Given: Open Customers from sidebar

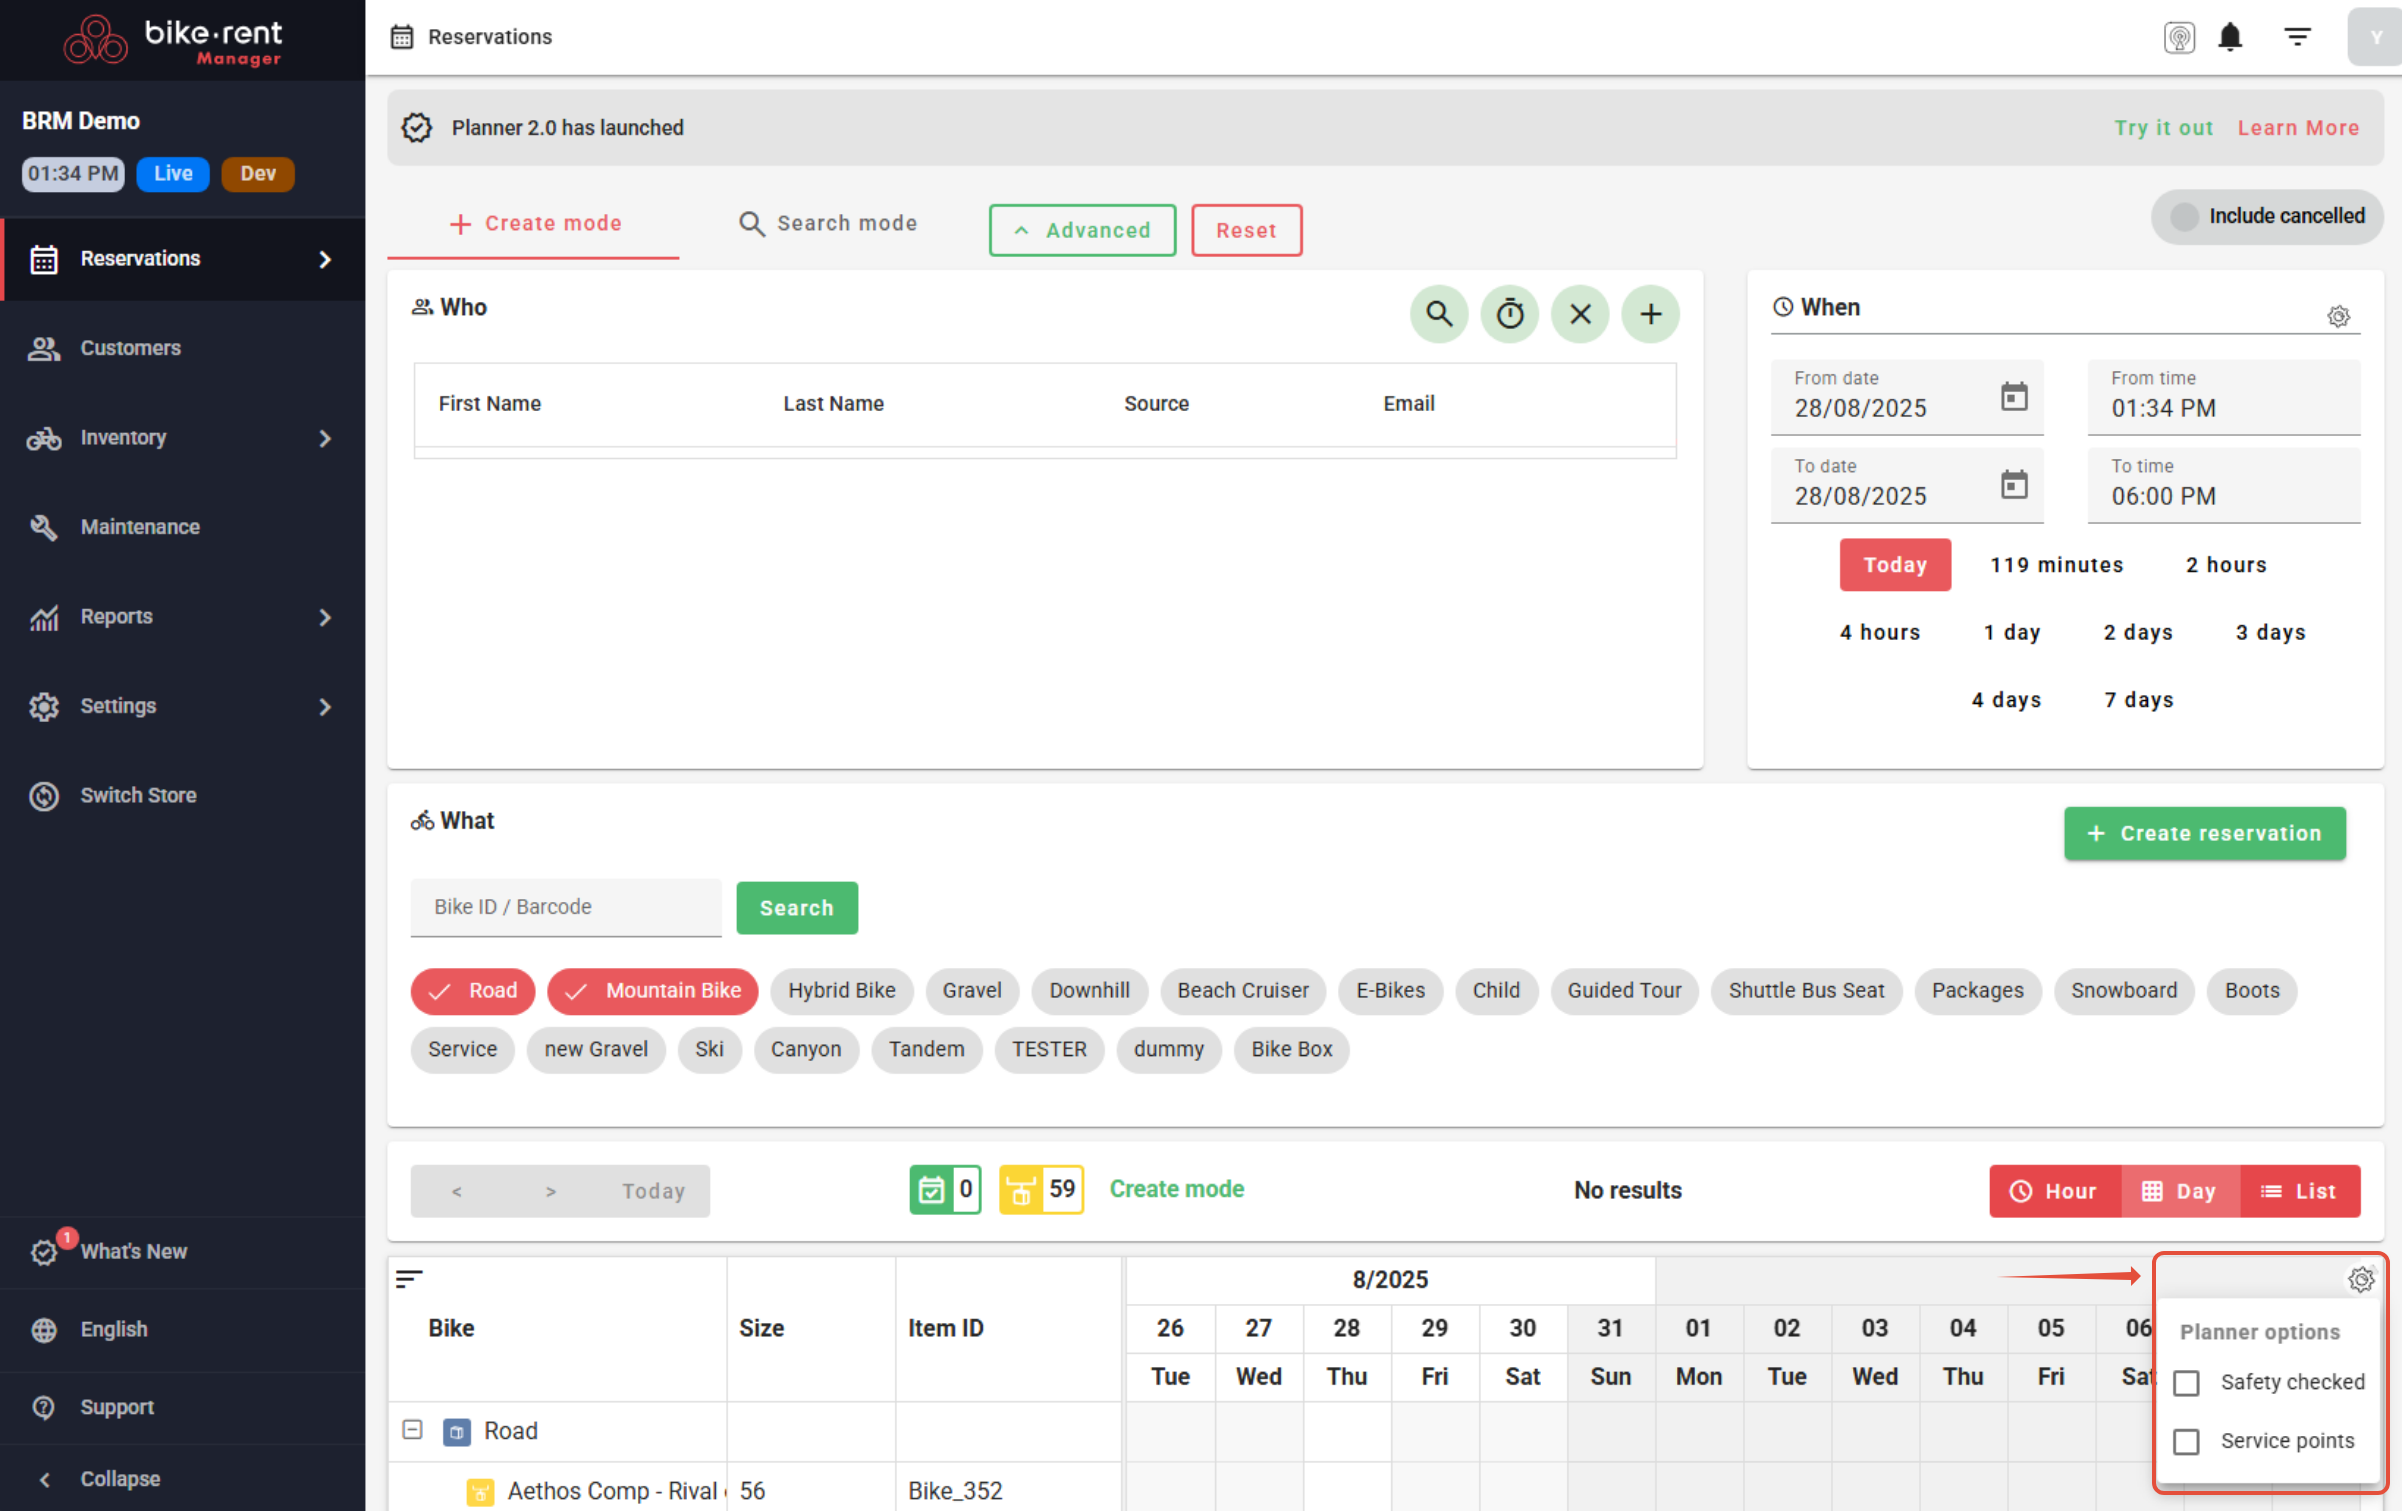Looking at the screenshot, I should click(130, 348).
